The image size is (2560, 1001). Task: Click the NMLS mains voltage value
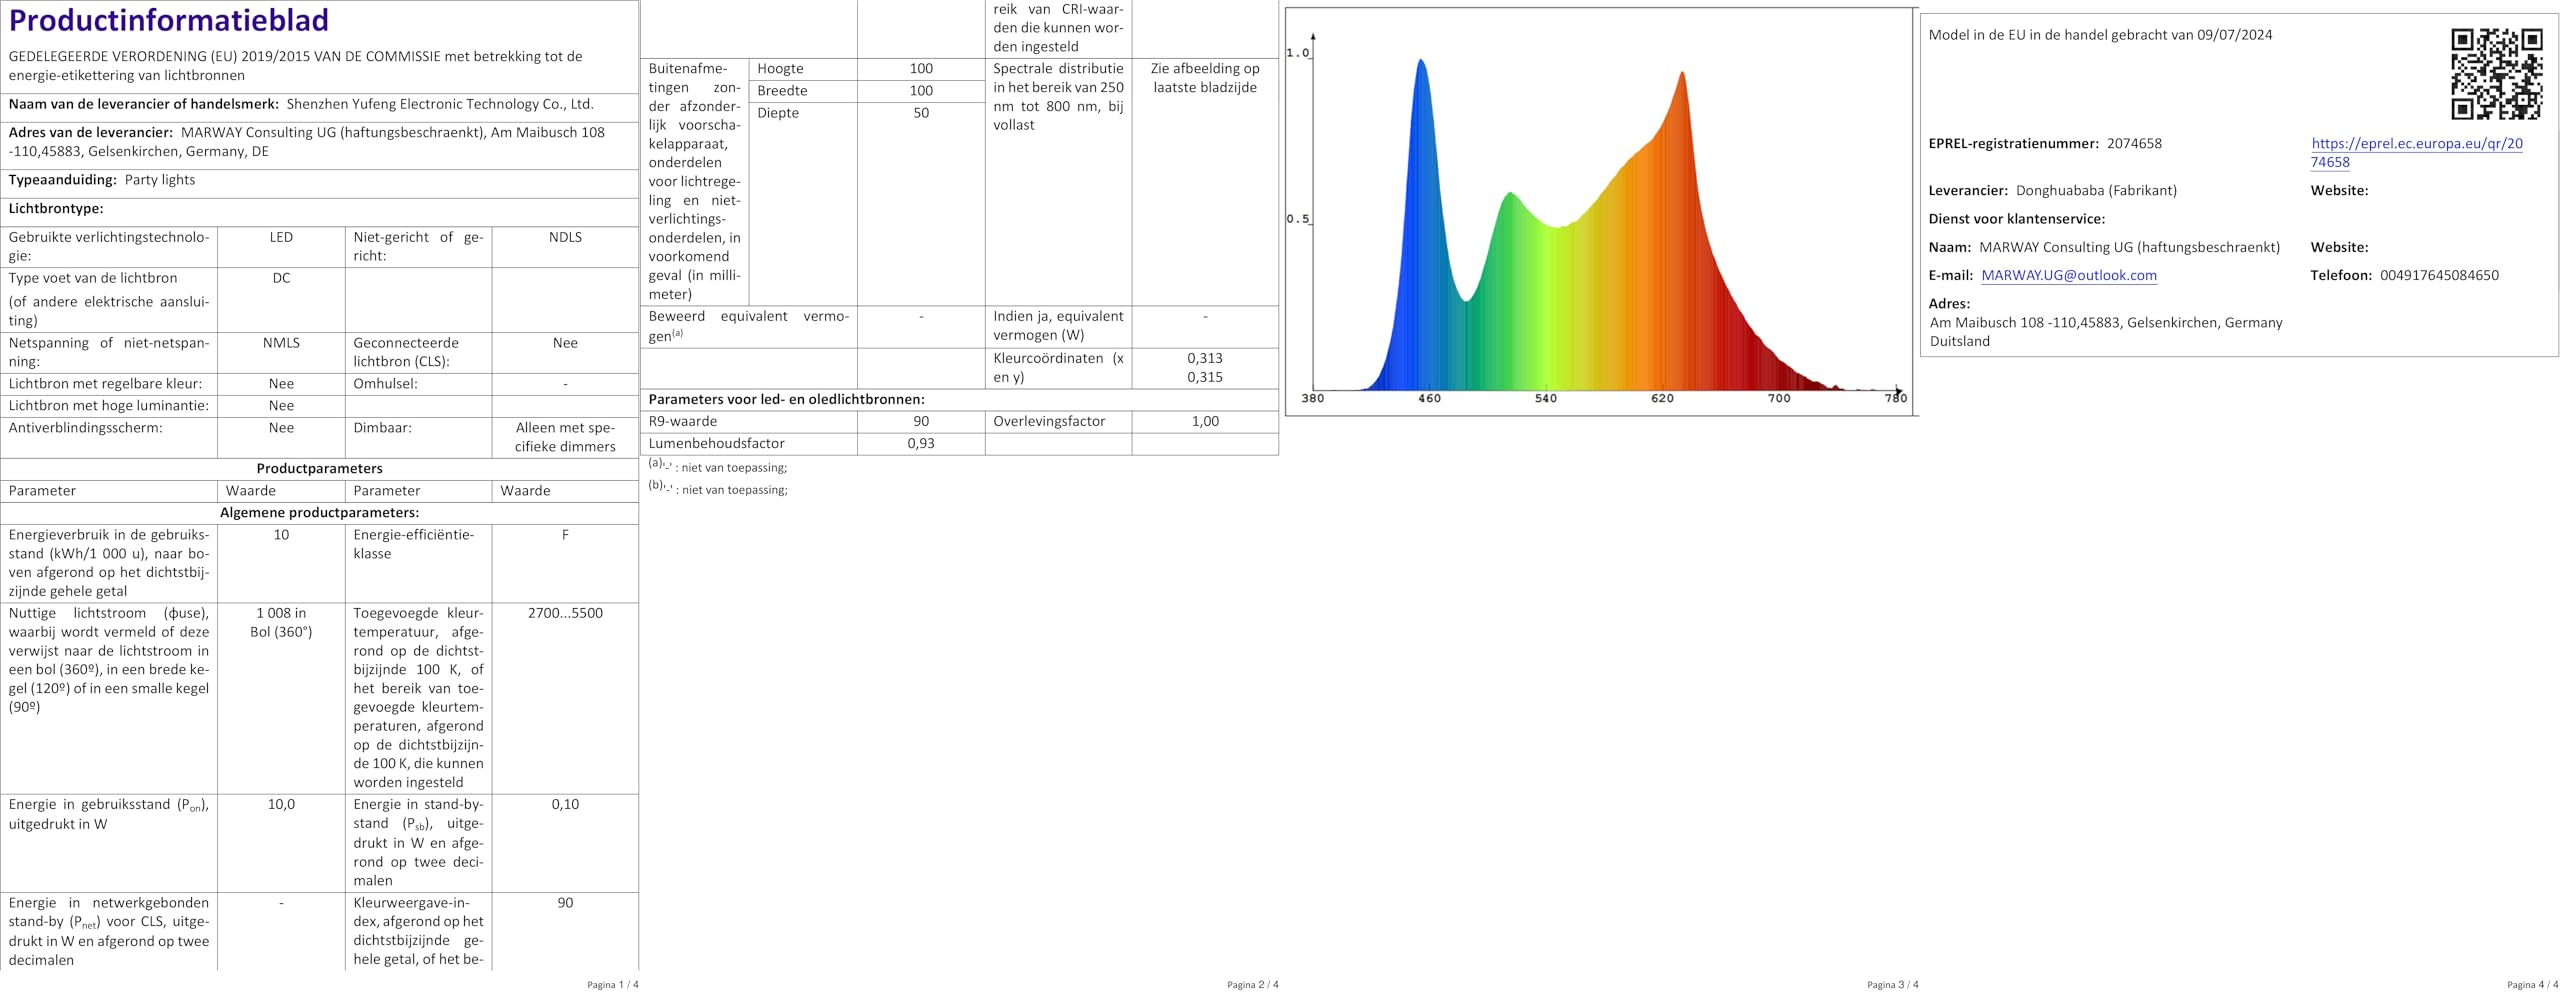pyautogui.click(x=281, y=342)
